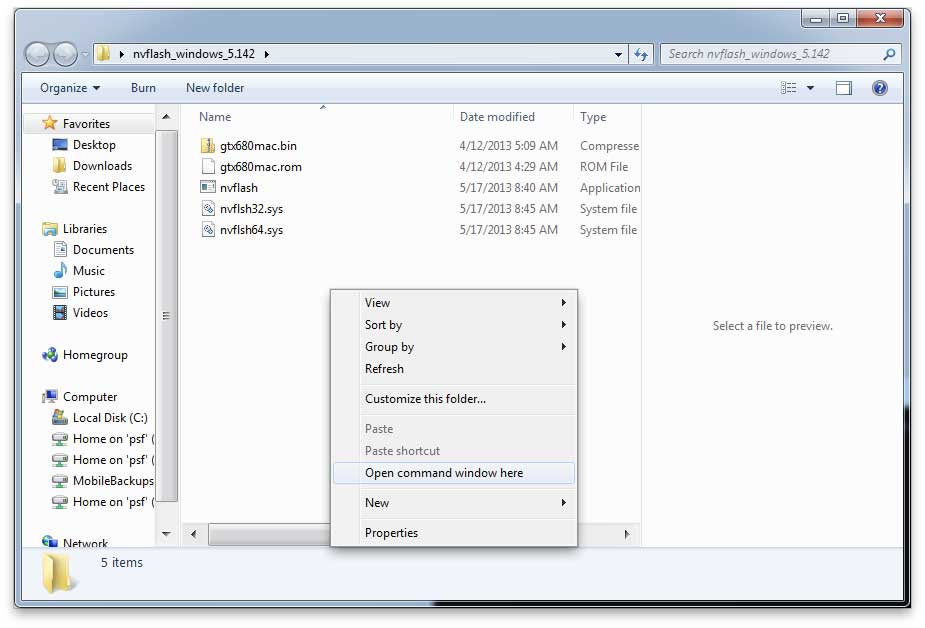This screenshot has height=628, width=925.
Task: Click the Homegroup icon
Action: [x=50, y=354]
